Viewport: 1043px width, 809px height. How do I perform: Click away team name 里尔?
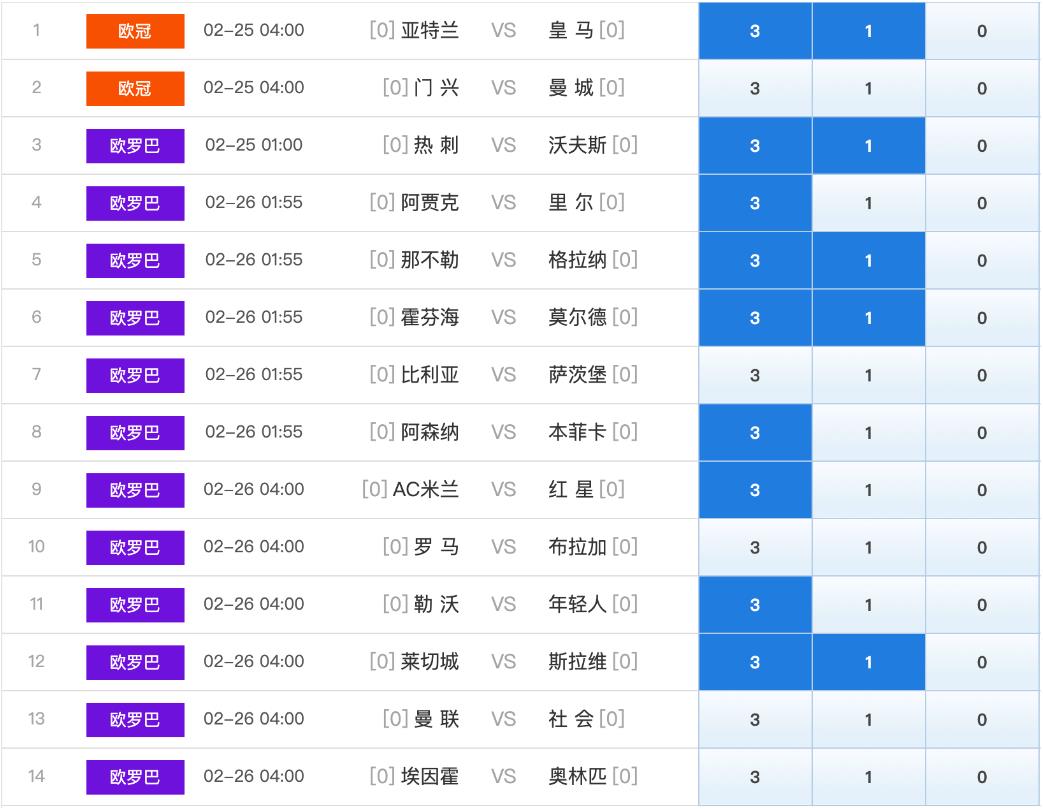click(571, 202)
